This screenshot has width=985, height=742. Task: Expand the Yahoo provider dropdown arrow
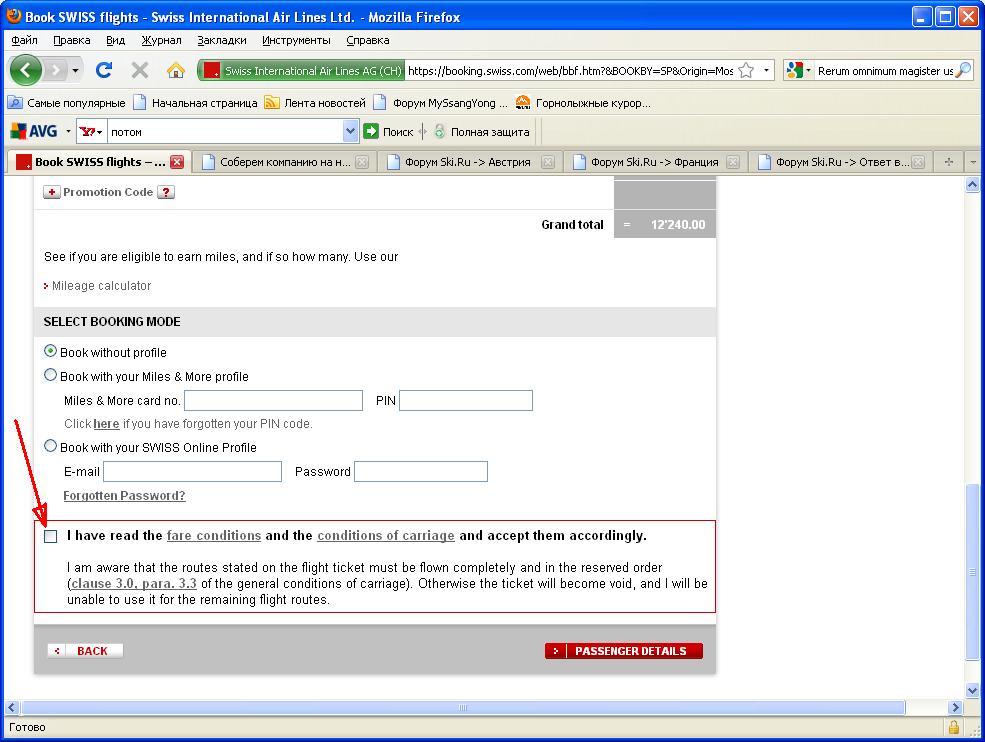[99, 132]
